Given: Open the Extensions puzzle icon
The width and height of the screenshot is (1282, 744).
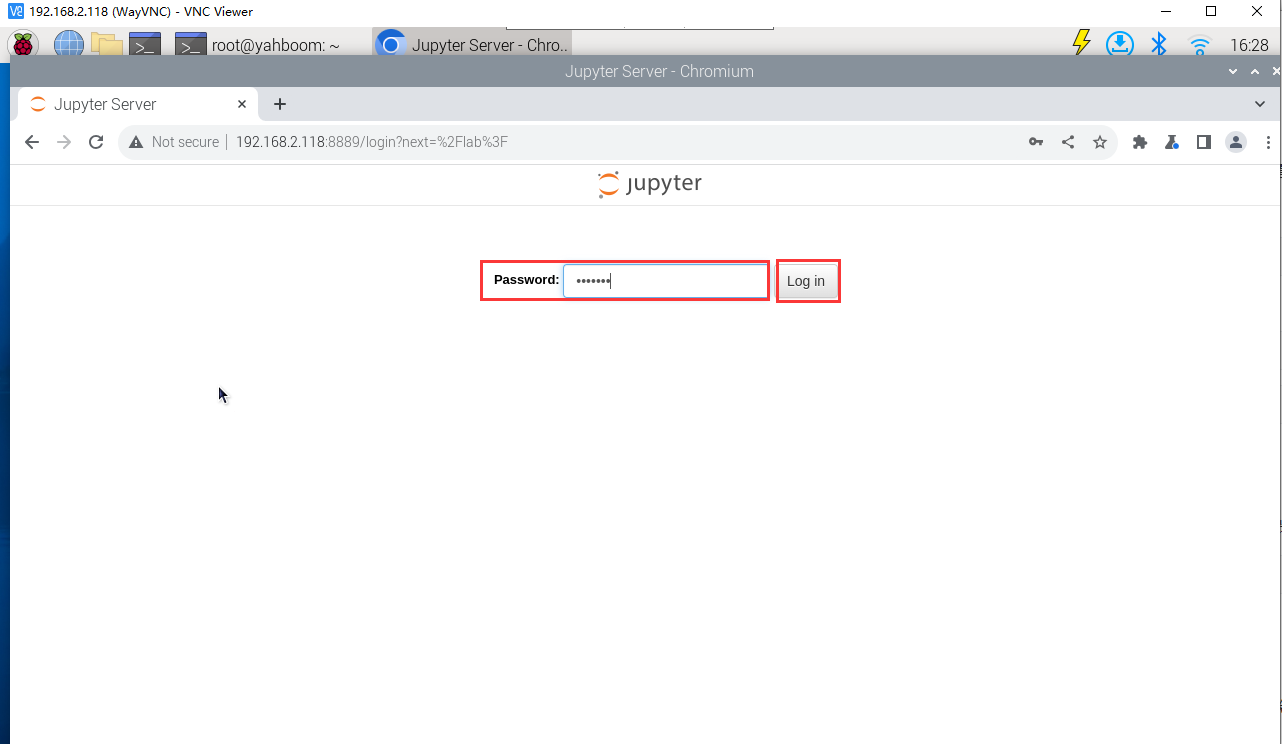Looking at the screenshot, I should click(x=1140, y=142).
